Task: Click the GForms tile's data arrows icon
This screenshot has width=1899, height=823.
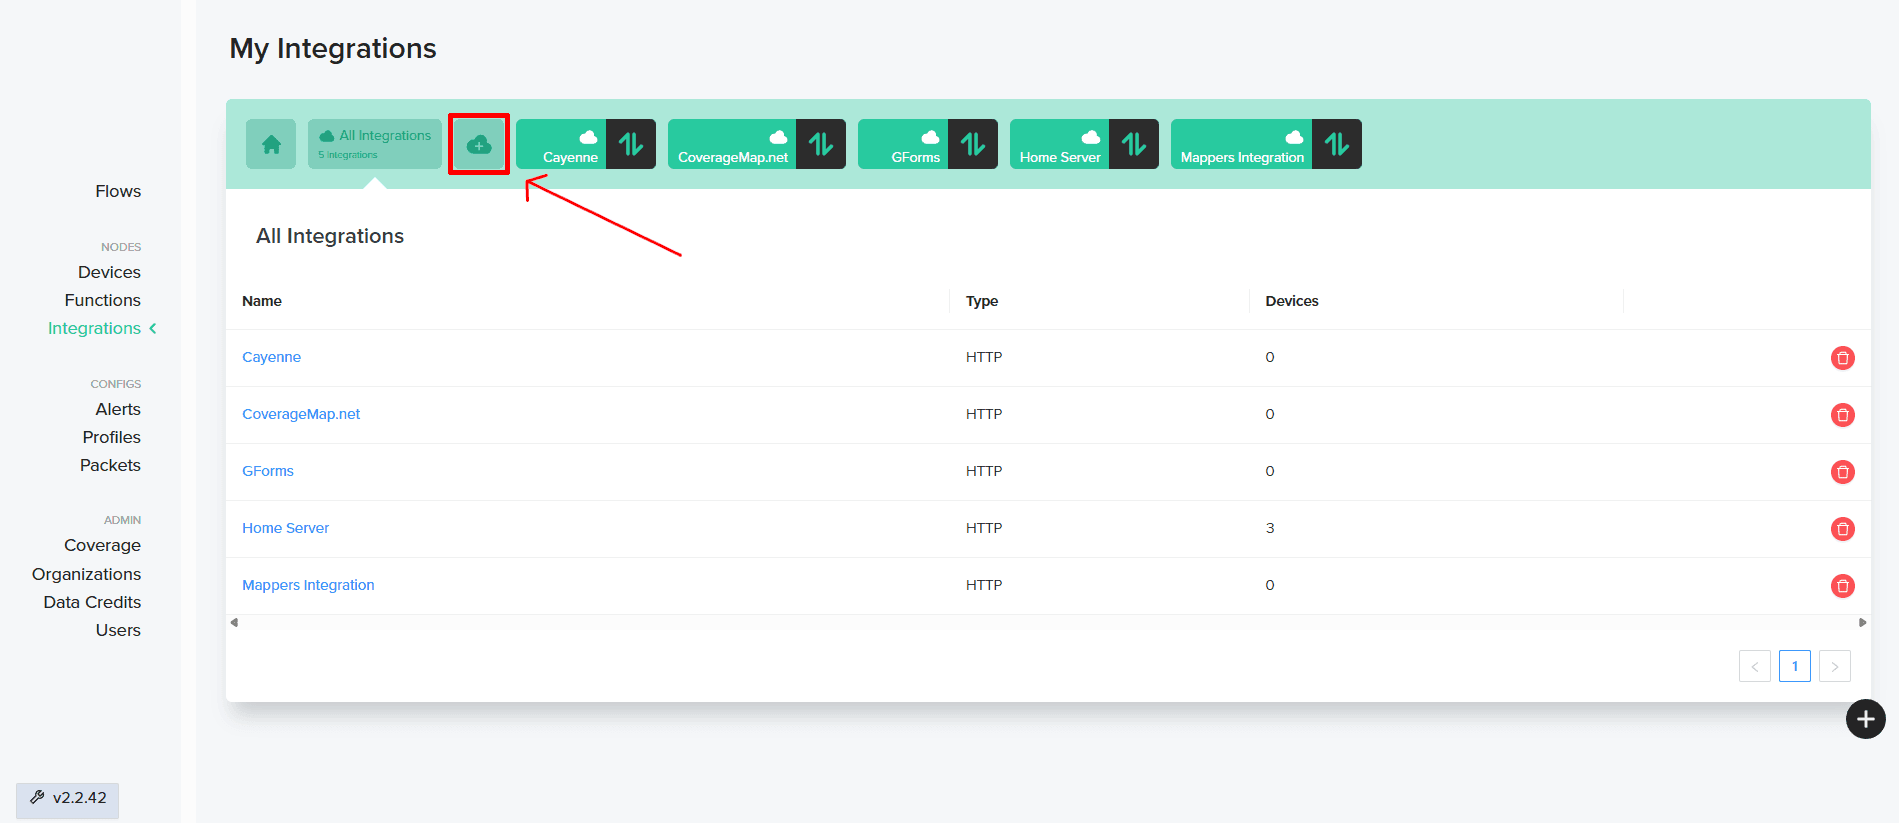Action: 973,144
